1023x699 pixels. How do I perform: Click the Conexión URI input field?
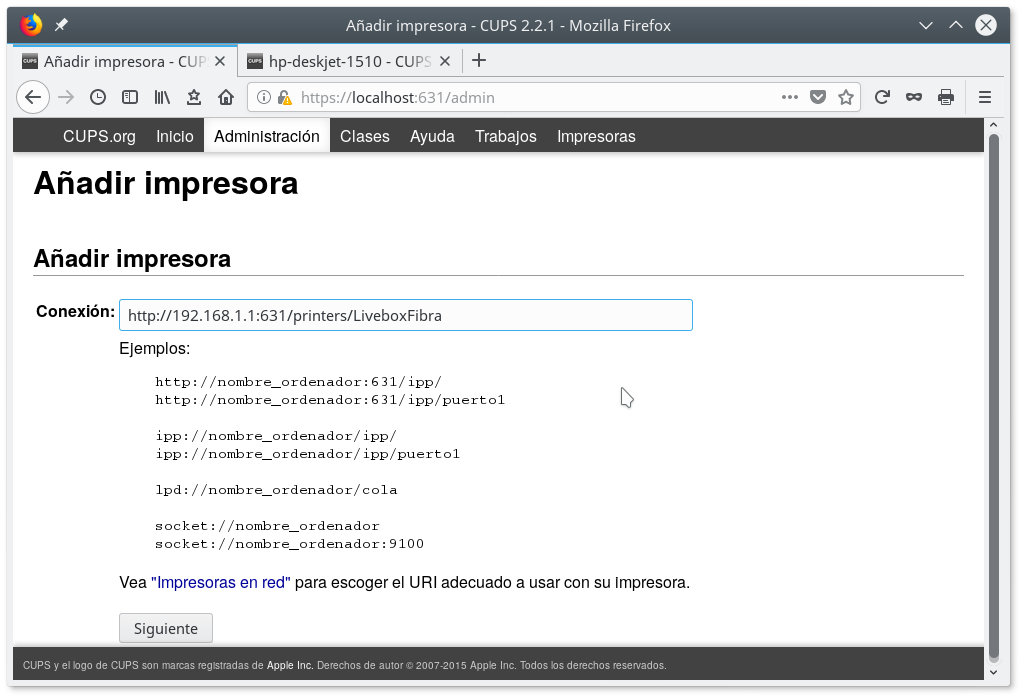(x=405, y=315)
